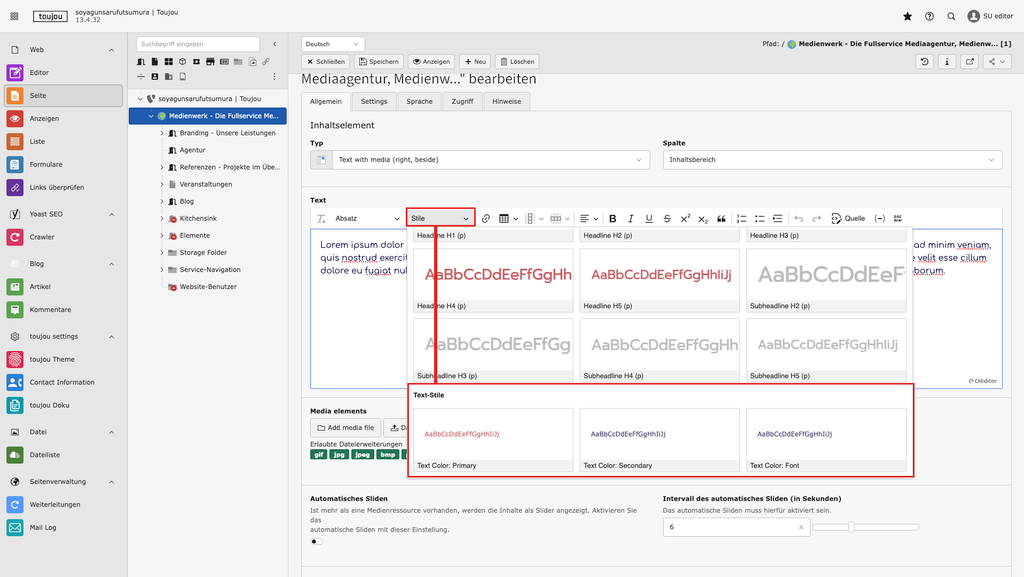Open record history icon
This screenshot has height=577, width=1024.
pyautogui.click(x=925, y=61)
